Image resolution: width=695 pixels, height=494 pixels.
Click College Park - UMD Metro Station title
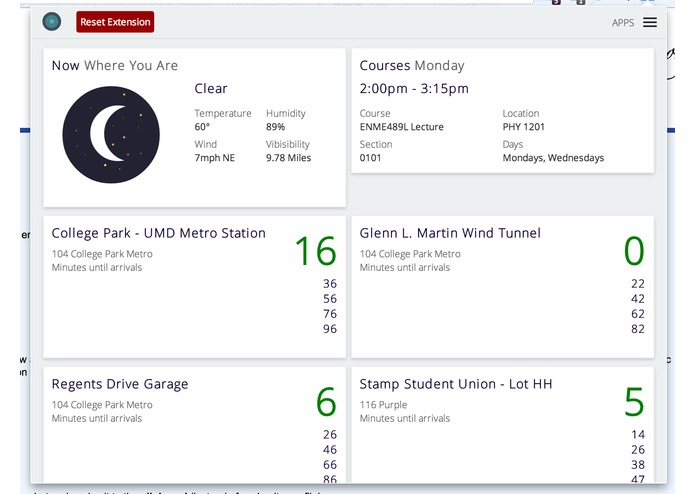tap(159, 233)
